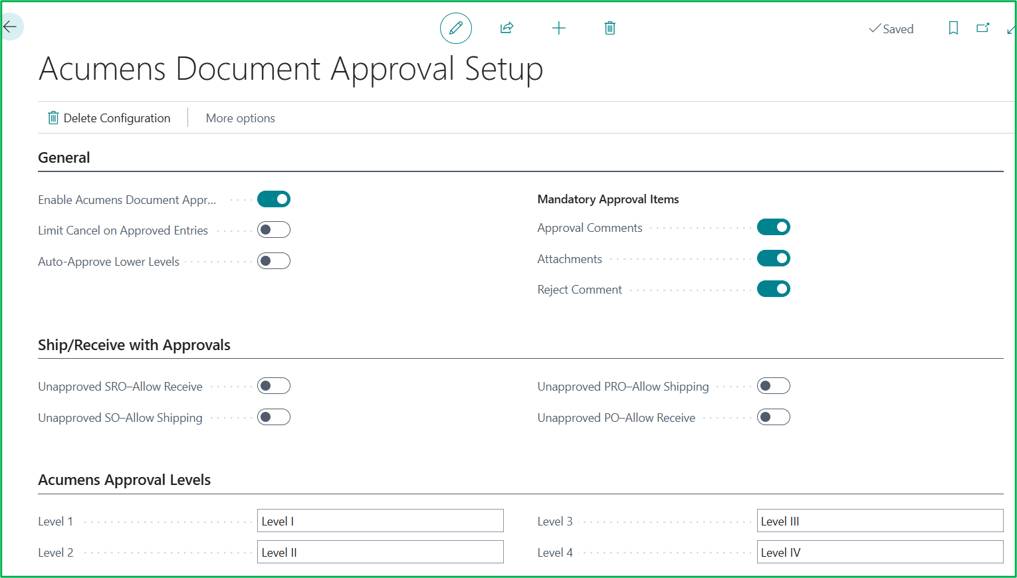Enable Unapproved SRO–Allow Receive
The height and width of the screenshot is (578, 1017).
tap(274, 386)
